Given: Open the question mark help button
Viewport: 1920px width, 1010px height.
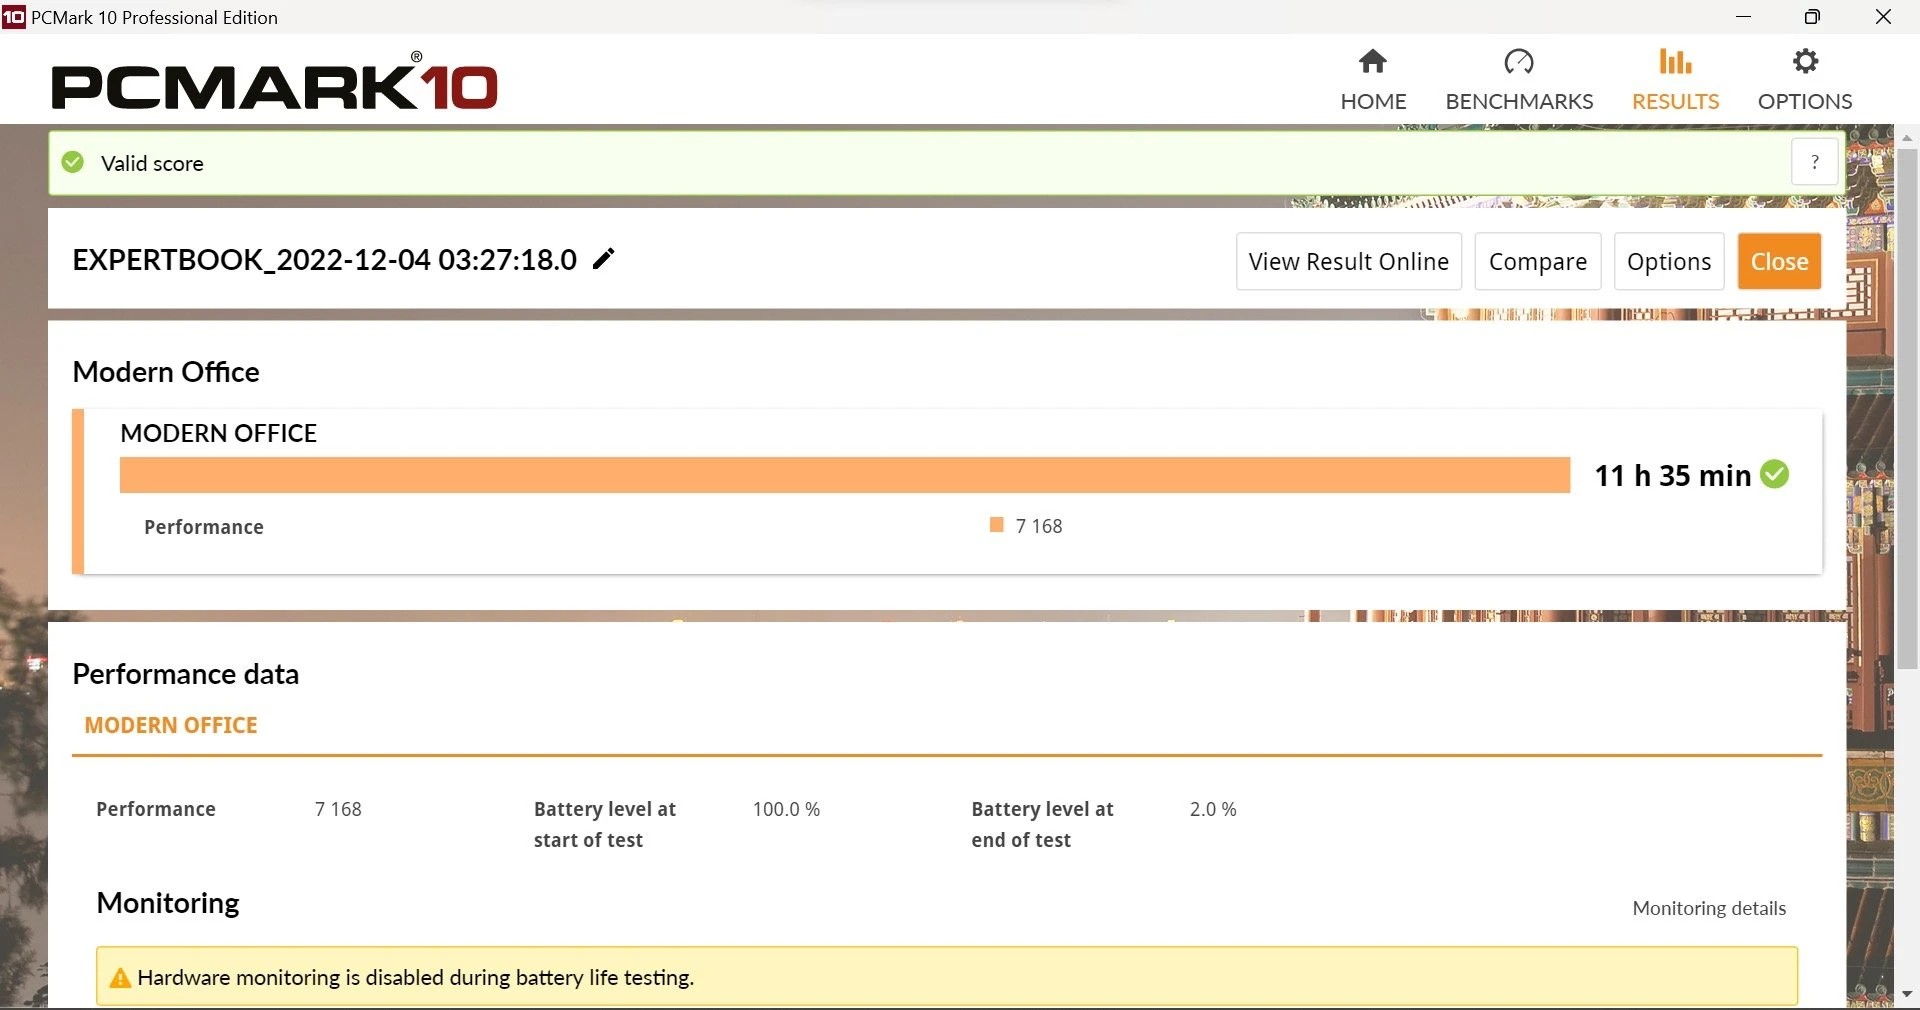Looking at the screenshot, I should [x=1814, y=162].
